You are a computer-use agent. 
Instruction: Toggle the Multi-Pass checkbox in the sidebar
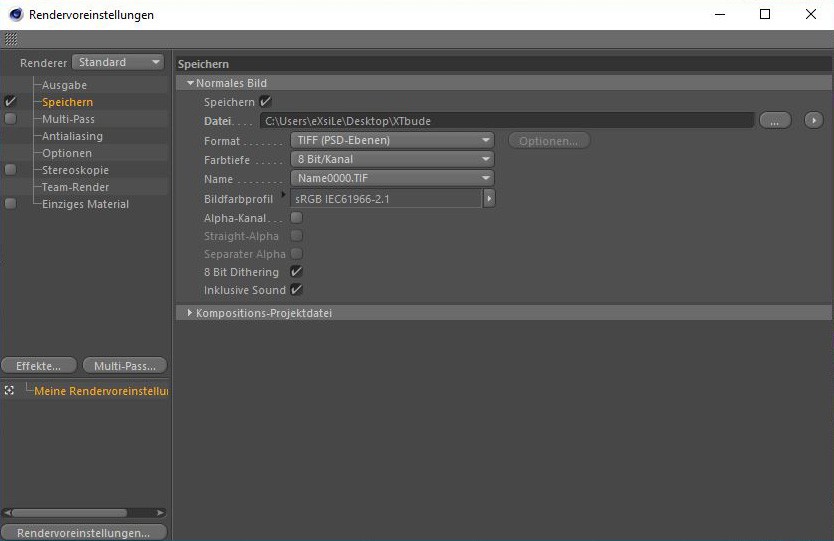(x=10, y=119)
